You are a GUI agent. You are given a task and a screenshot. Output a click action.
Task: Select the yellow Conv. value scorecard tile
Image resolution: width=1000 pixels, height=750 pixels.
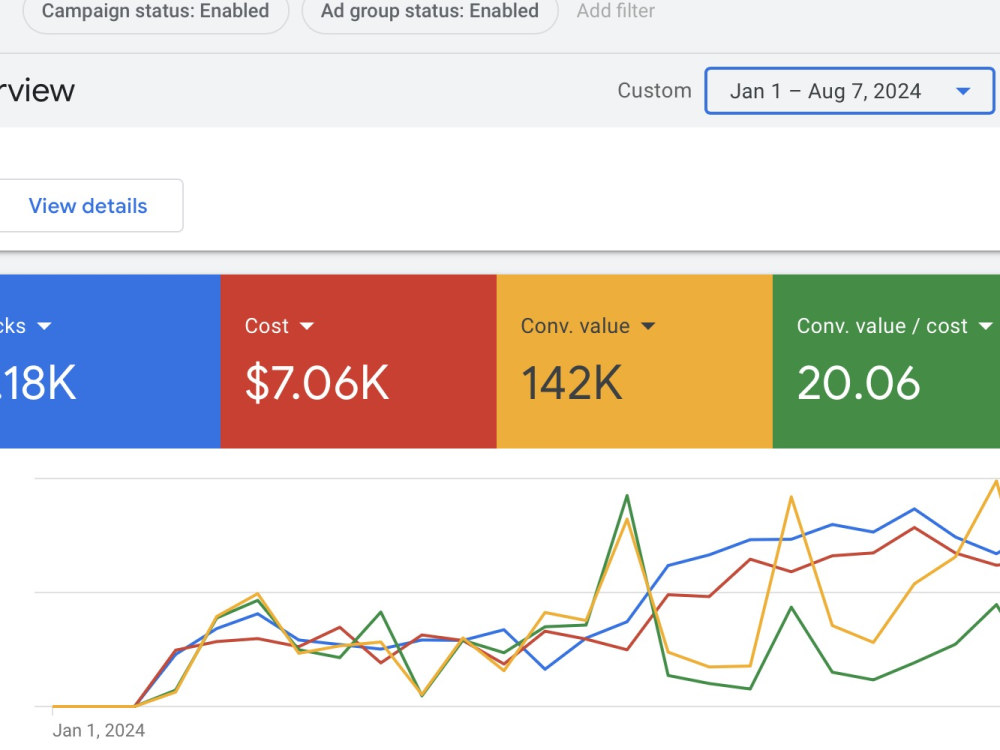tap(635, 361)
